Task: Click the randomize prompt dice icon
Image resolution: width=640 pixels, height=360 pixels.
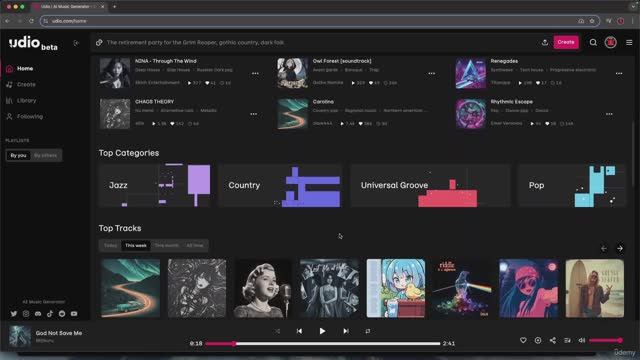Action: (99, 42)
